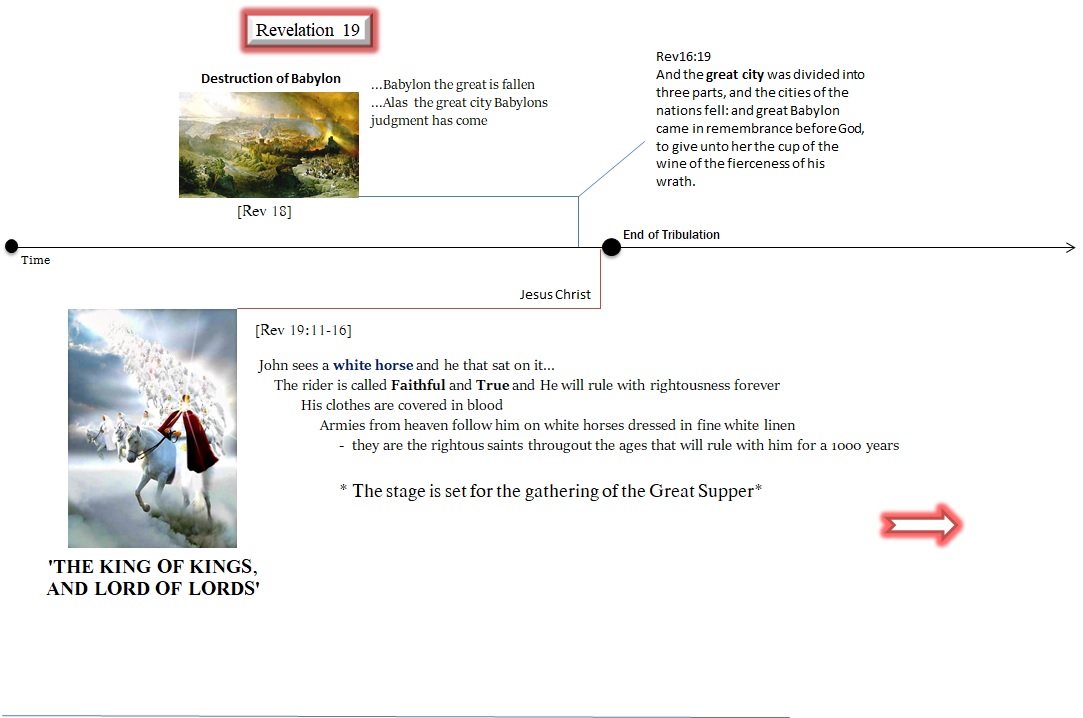The width and height of the screenshot is (1083, 718).
Task: Click the Rev16:19 verse heading
Action: (x=683, y=57)
